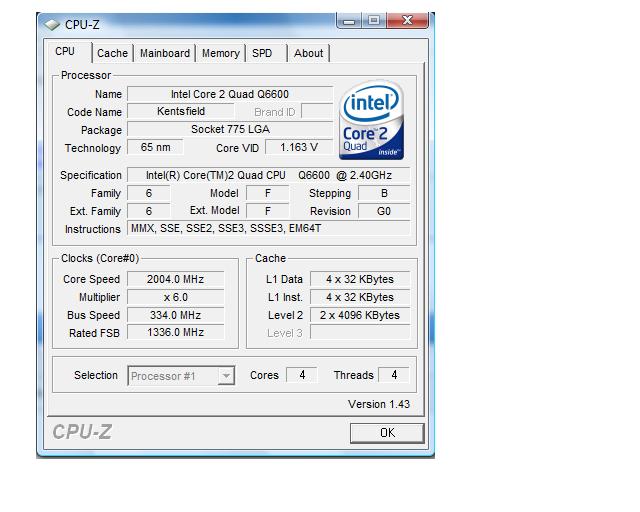Click the Revision value G0

384,211
